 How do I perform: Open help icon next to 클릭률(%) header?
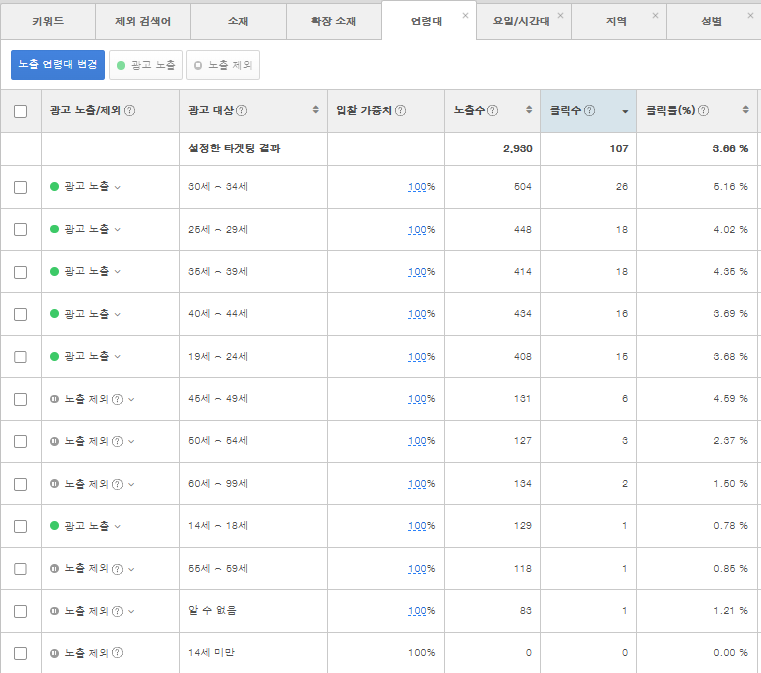point(703,111)
